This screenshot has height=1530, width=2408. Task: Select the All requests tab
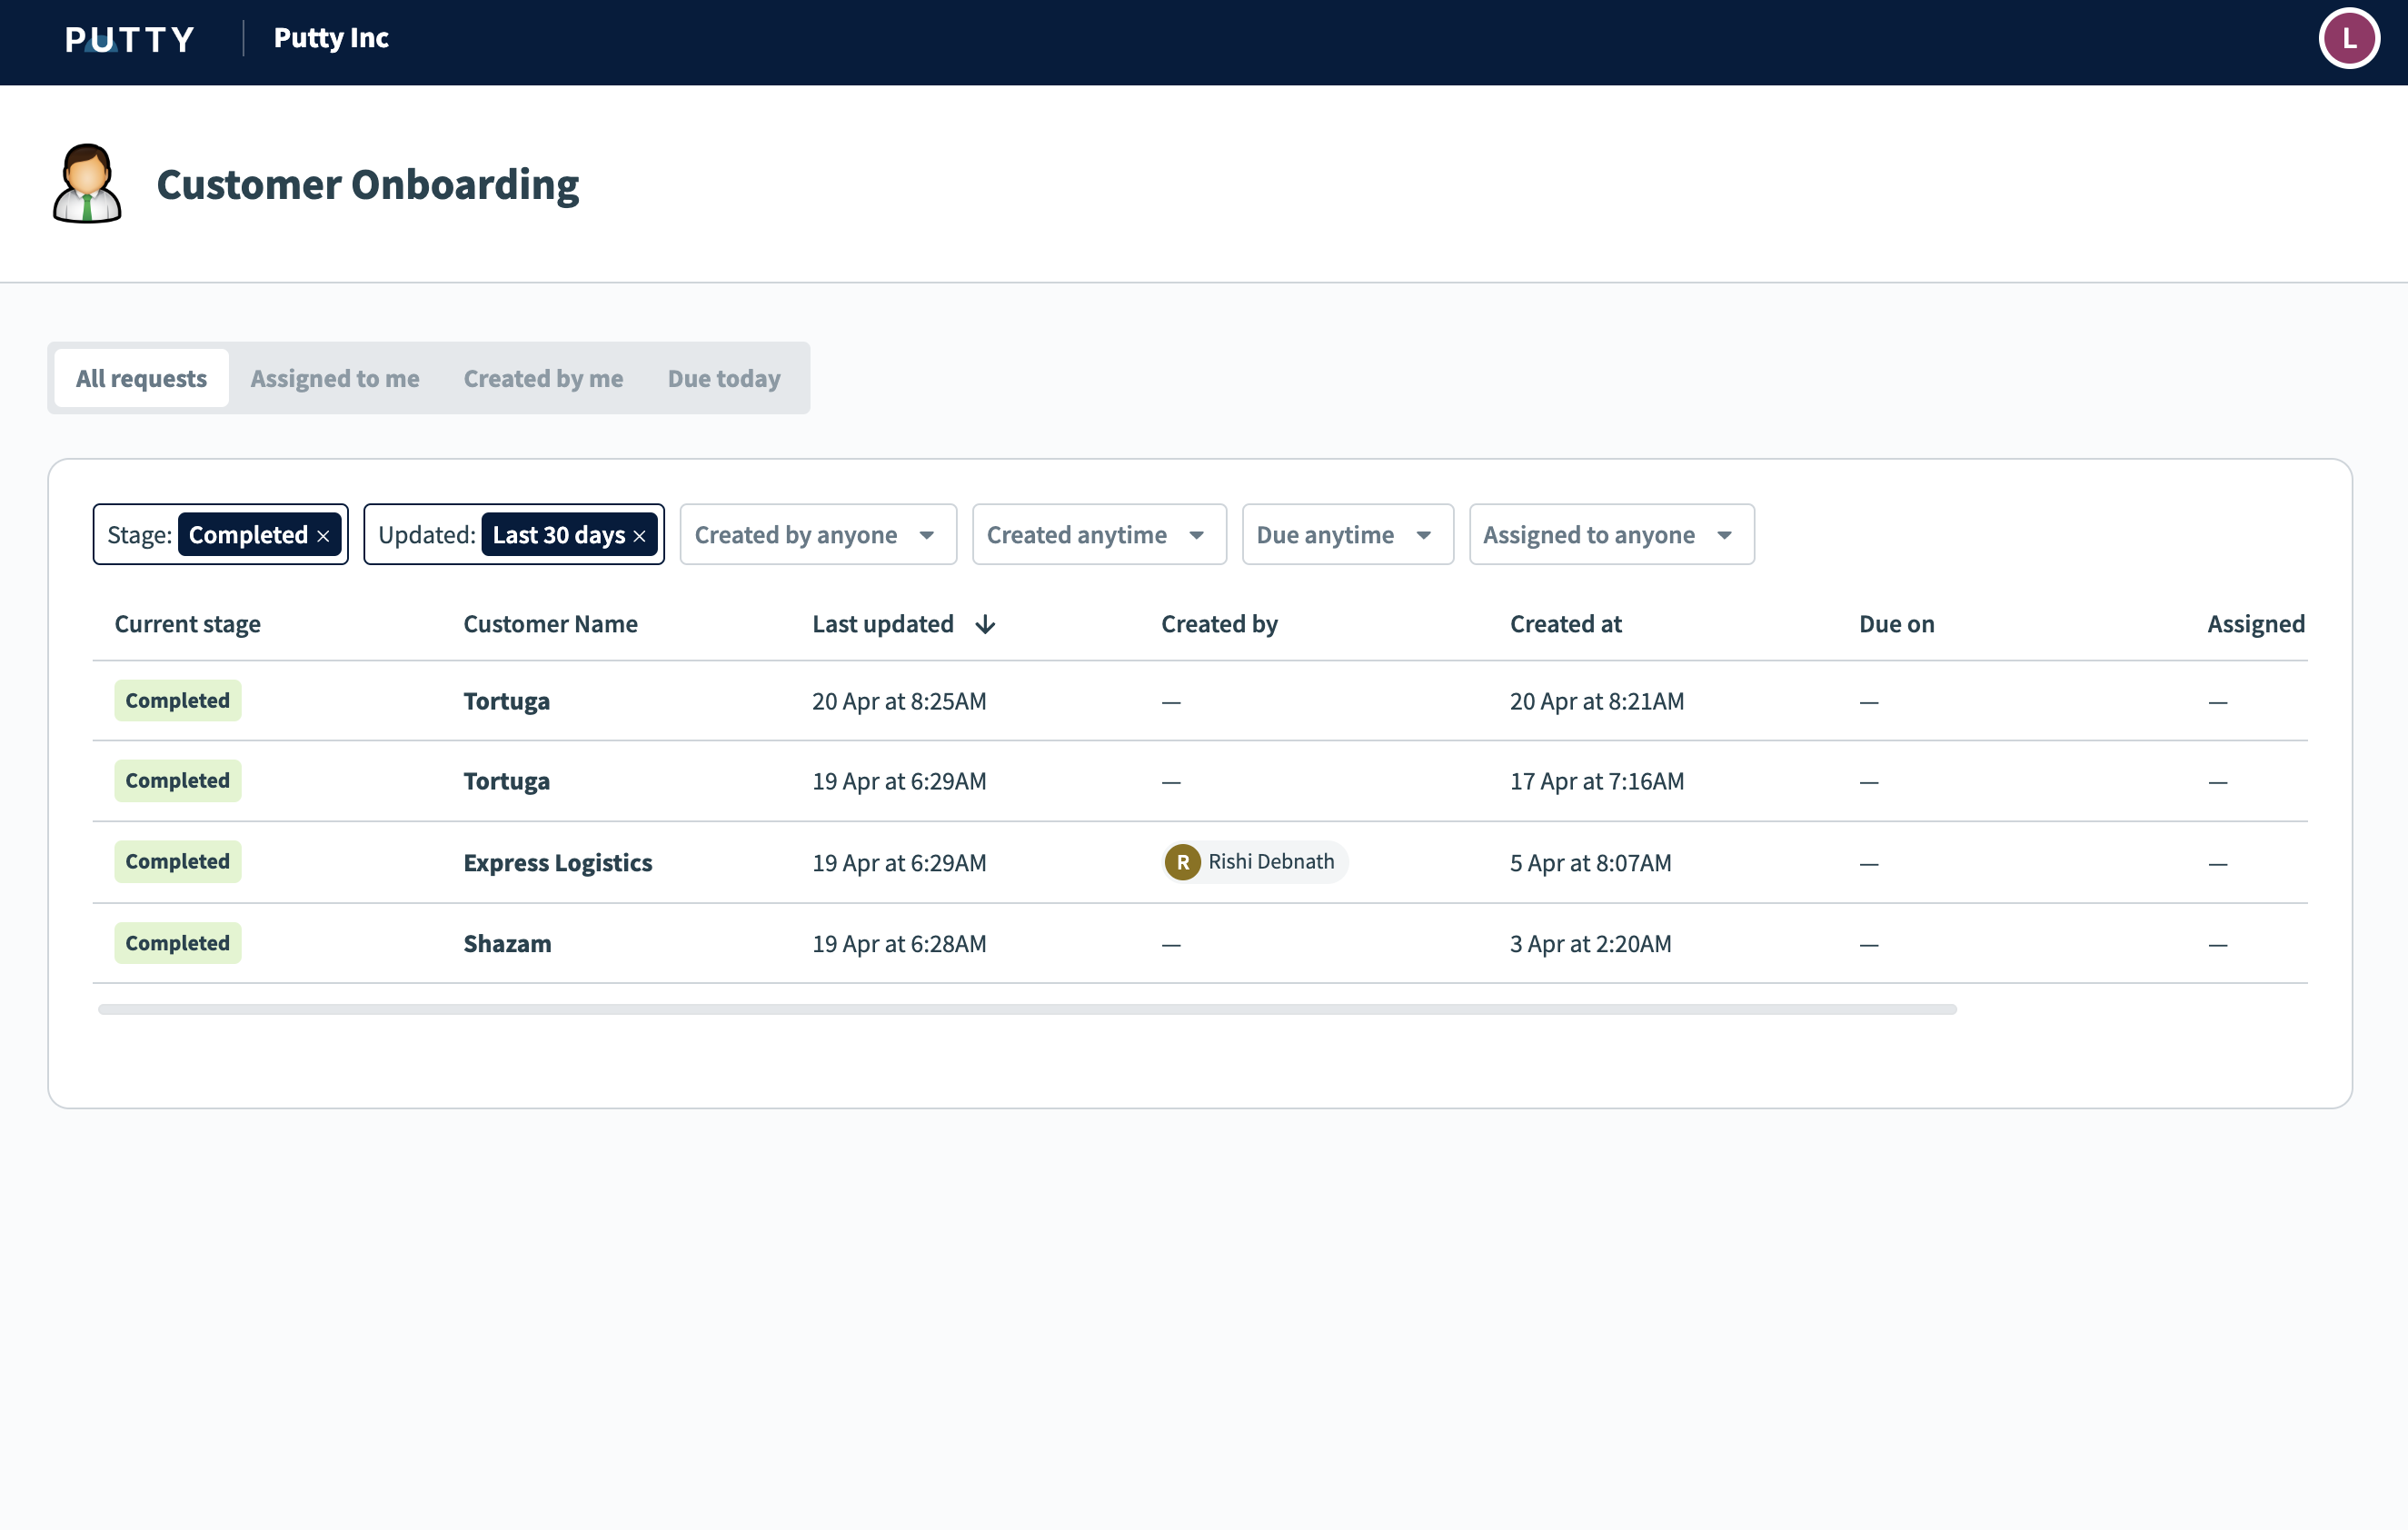click(x=141, y=378)
